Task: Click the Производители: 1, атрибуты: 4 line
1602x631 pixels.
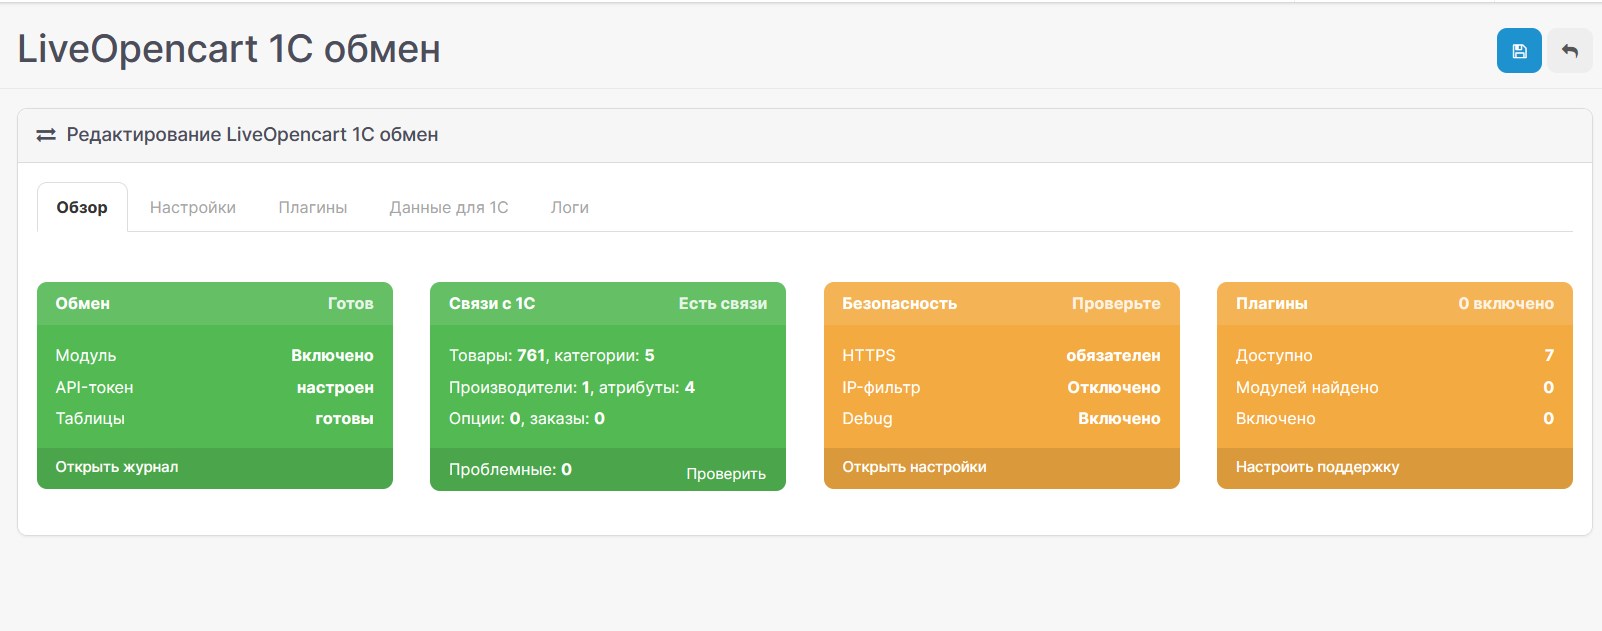Action: click(572, 387)
